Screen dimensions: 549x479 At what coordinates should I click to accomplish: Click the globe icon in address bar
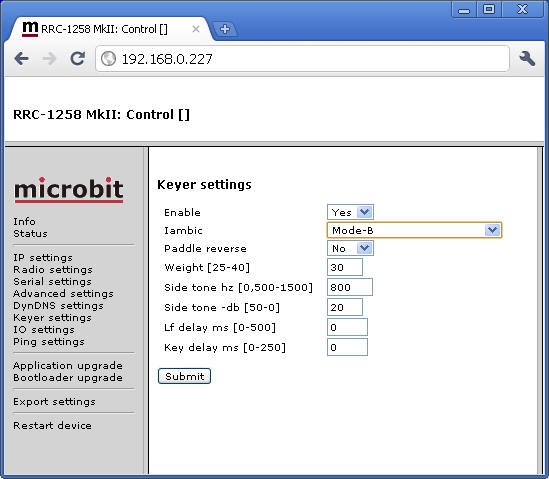coord(108,58)
